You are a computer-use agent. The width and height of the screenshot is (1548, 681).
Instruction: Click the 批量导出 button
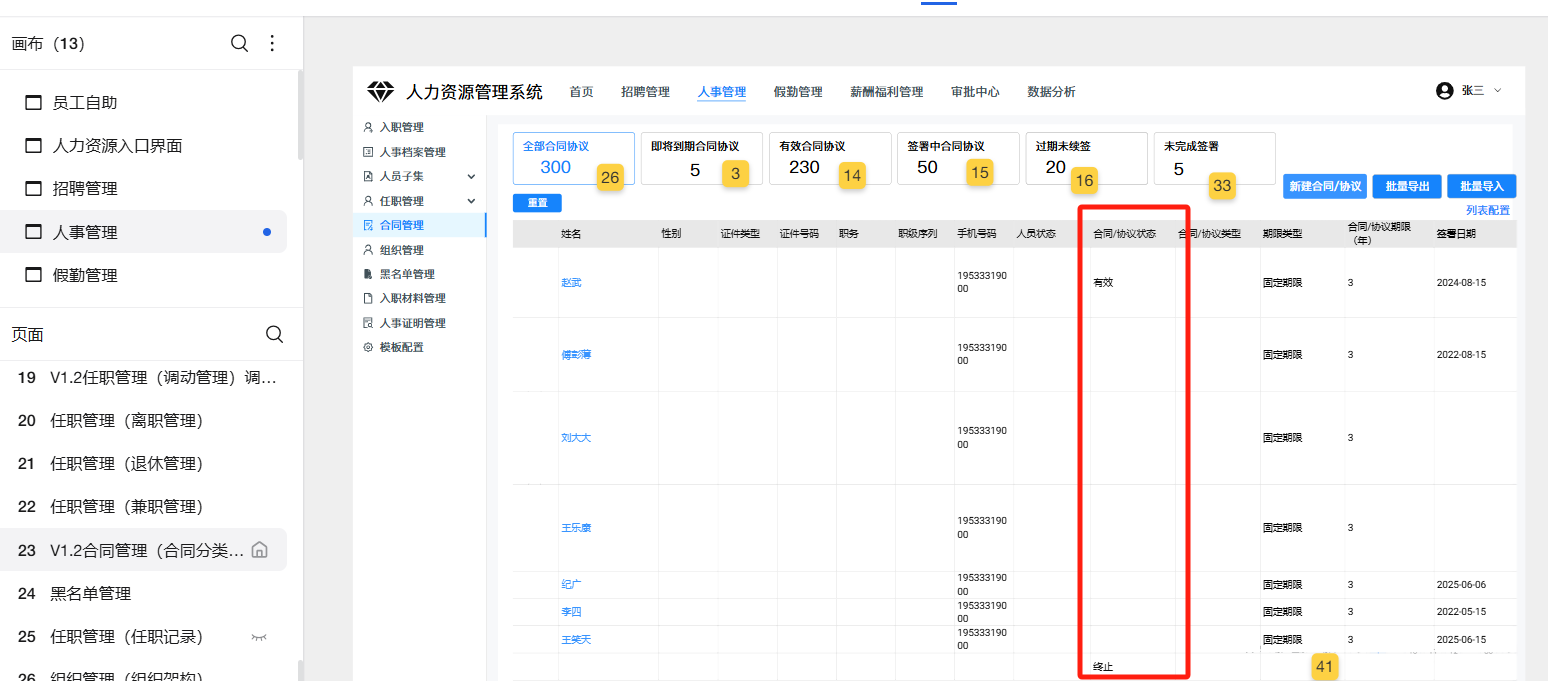click(1406, 186)
